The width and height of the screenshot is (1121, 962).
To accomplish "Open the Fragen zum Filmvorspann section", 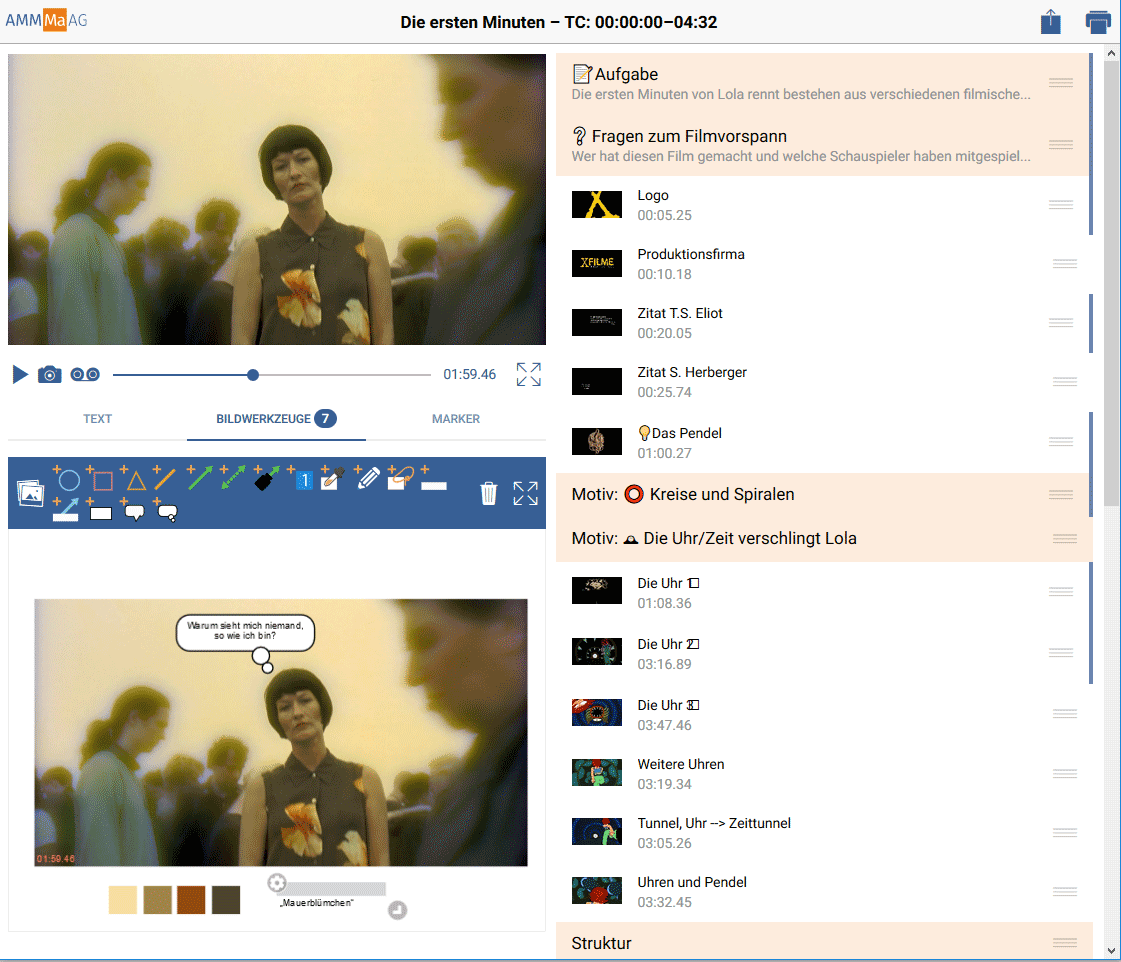I will [822, 145].
